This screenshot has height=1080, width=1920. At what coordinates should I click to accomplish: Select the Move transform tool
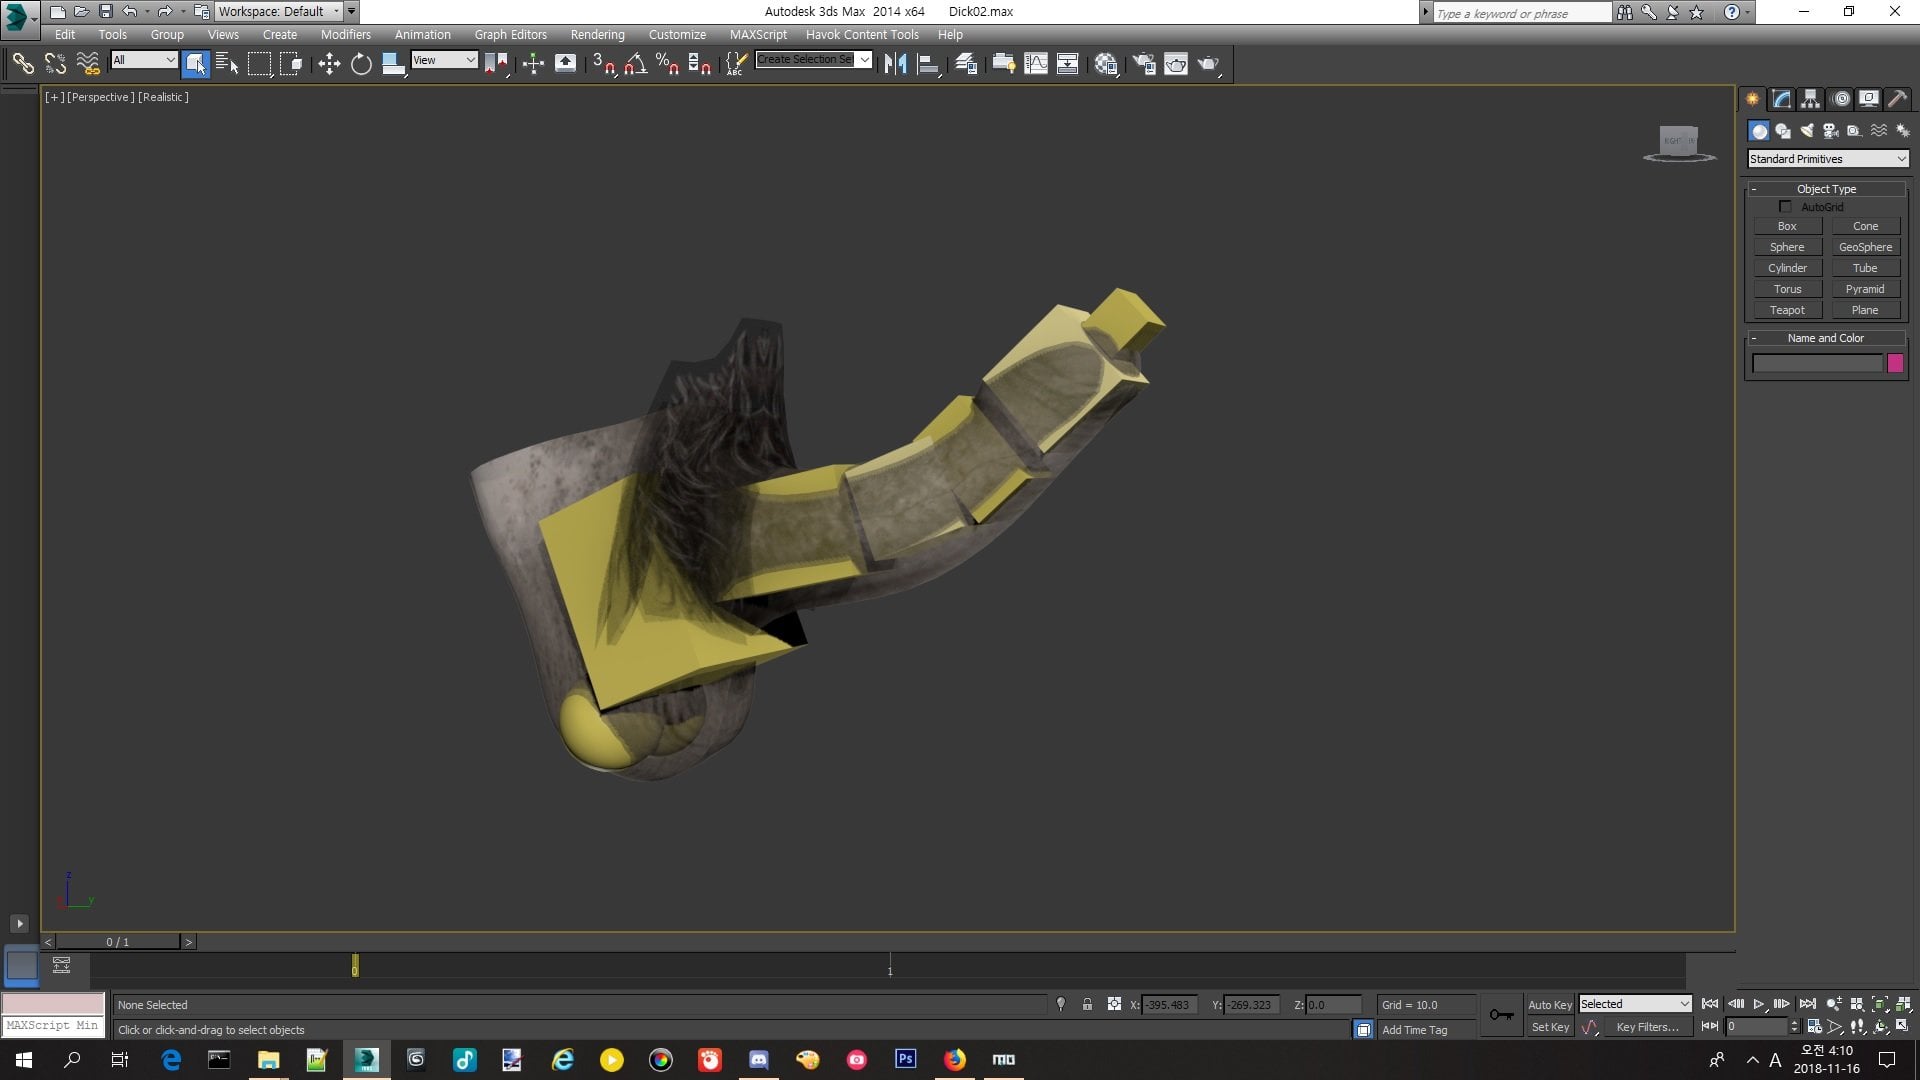pos(329,64)
